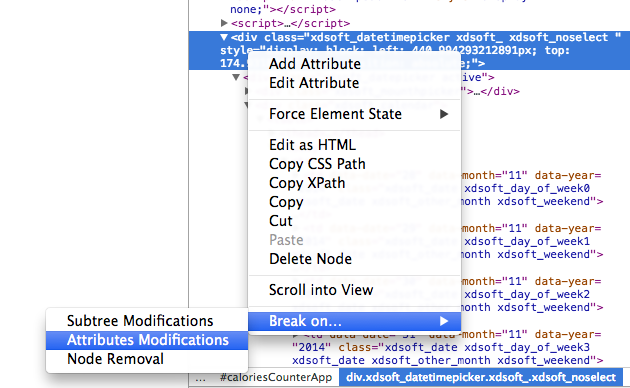Select Scroll into View
The height and width of the screenshot is (388, 630).
coord(321,290)
